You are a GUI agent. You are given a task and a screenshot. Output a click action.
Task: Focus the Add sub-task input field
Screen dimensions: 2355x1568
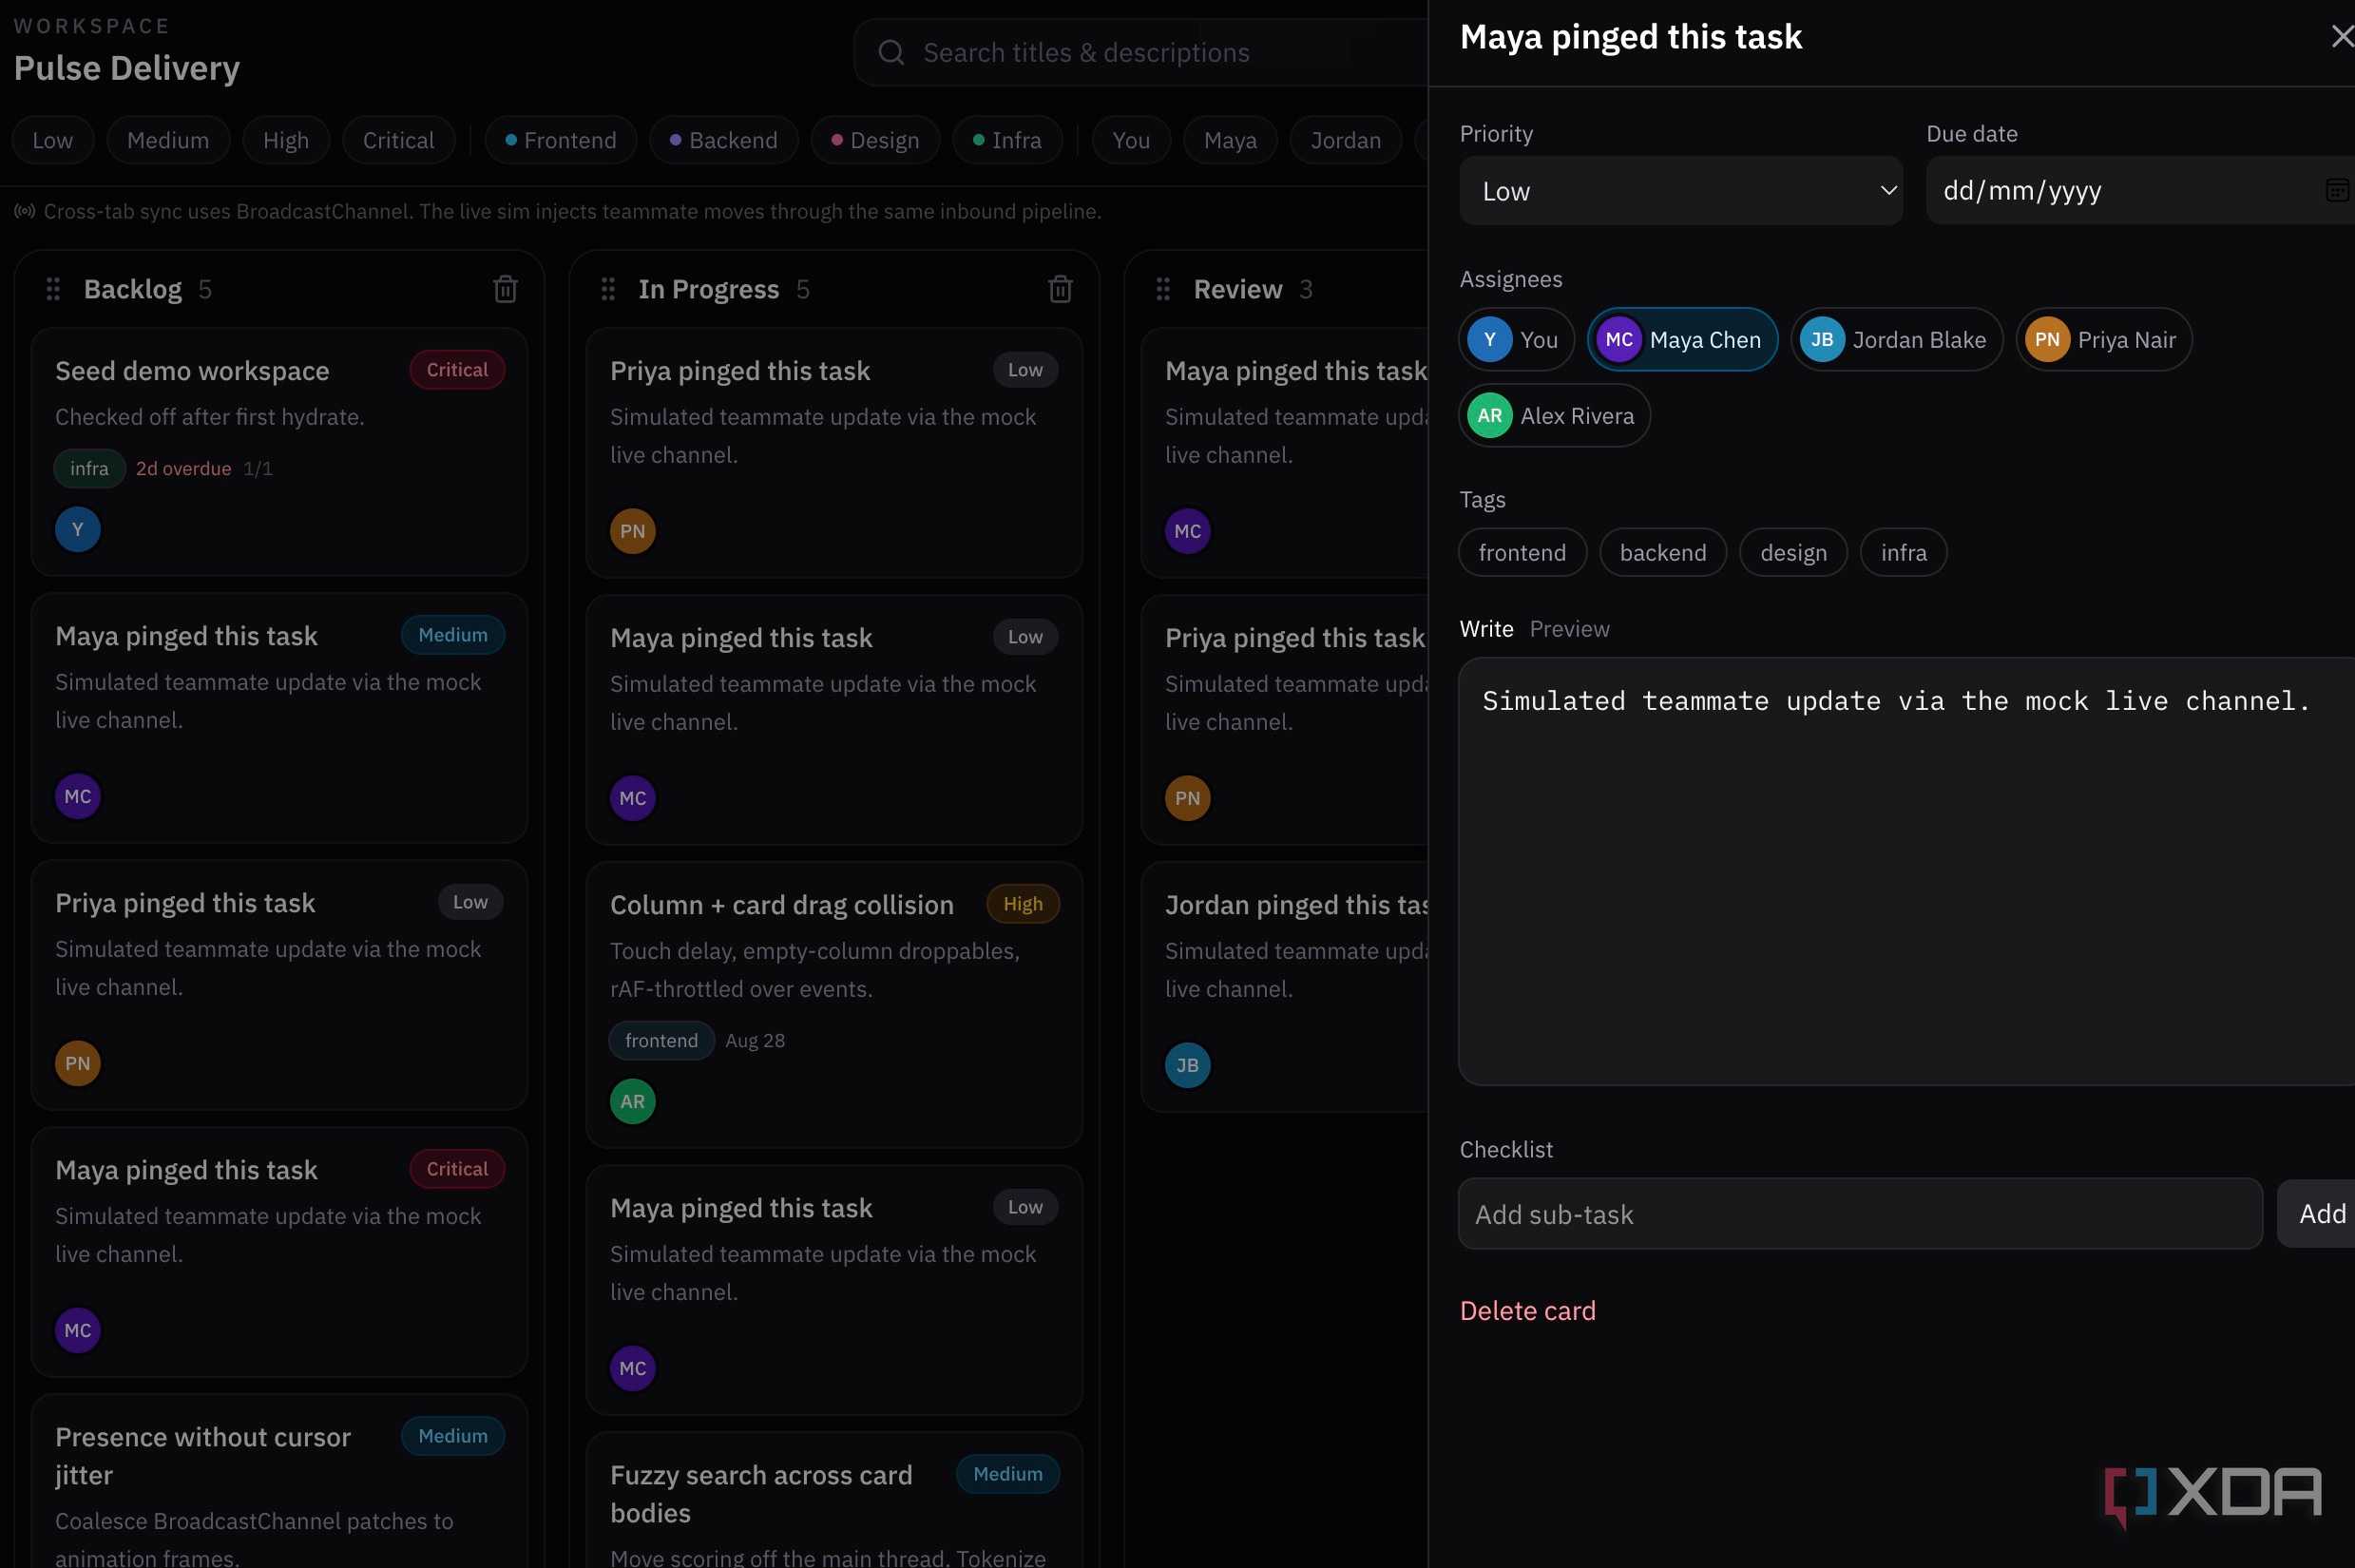(1860, 1213)
